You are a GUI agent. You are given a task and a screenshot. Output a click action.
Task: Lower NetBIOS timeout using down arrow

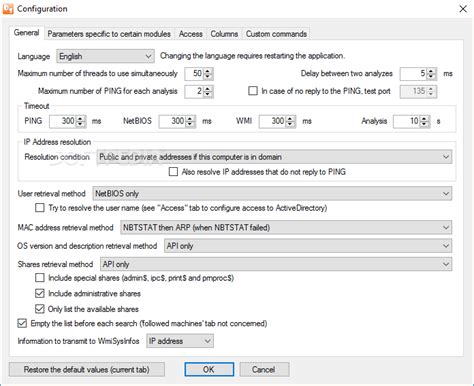(190, 124)
